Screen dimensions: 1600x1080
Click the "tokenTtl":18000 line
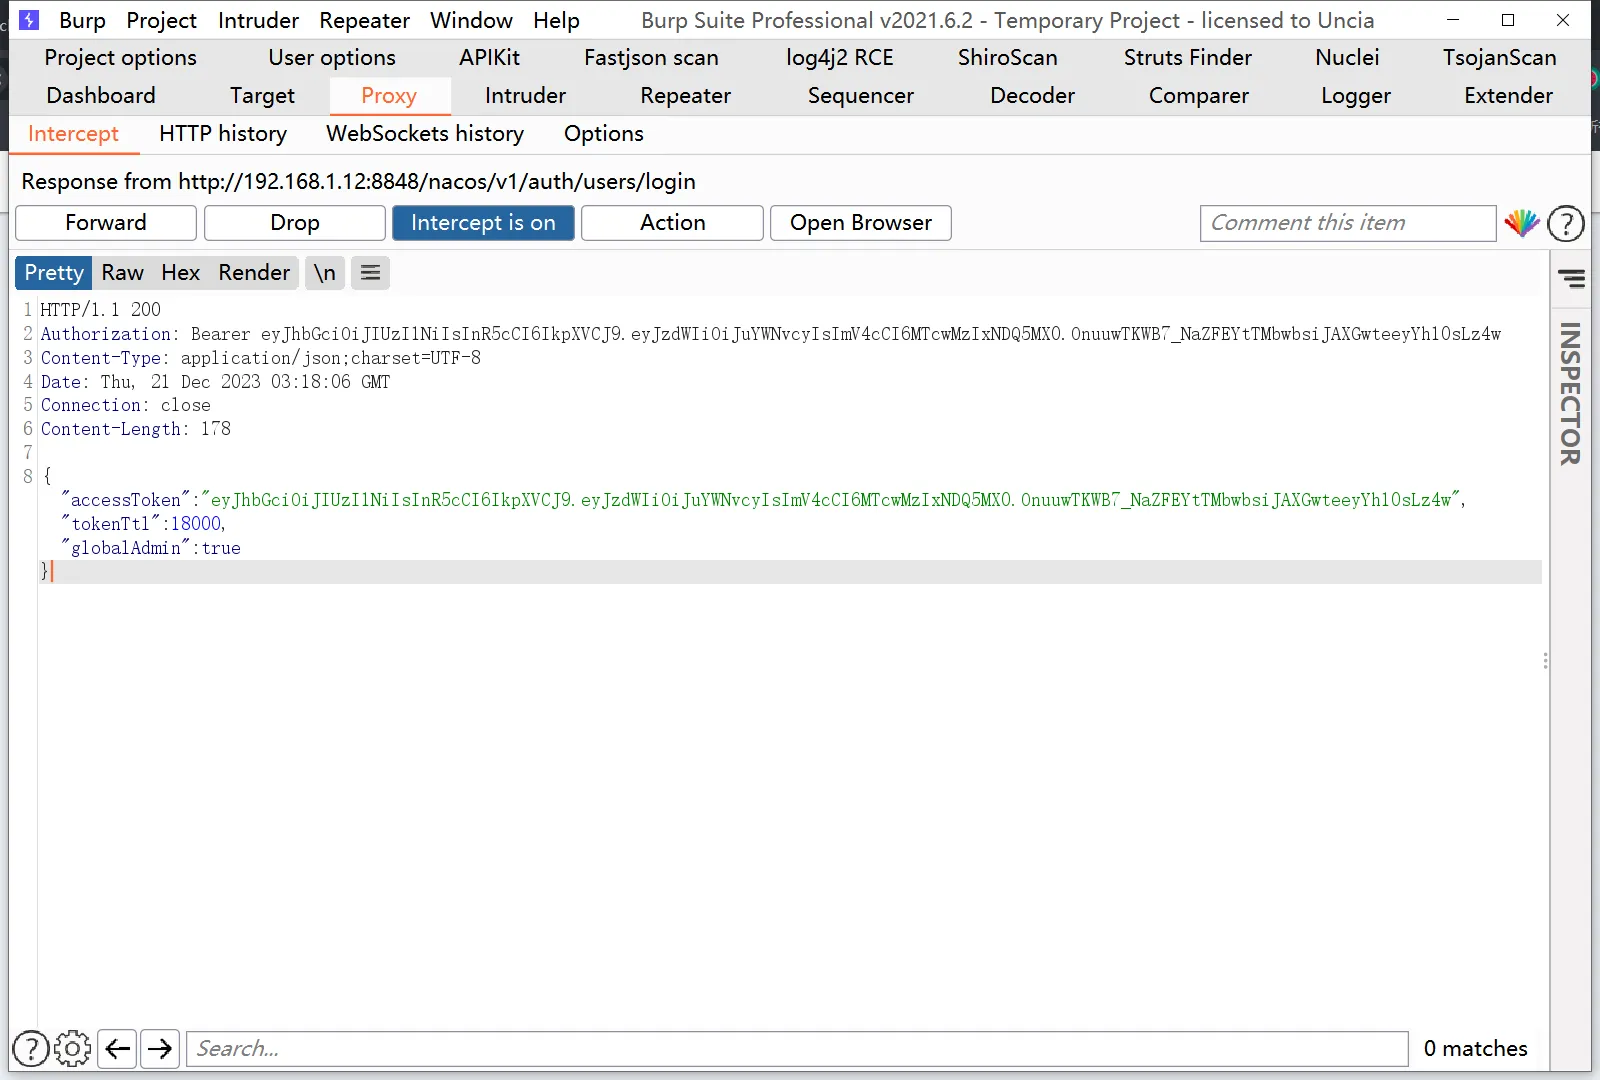coord(144,524)
